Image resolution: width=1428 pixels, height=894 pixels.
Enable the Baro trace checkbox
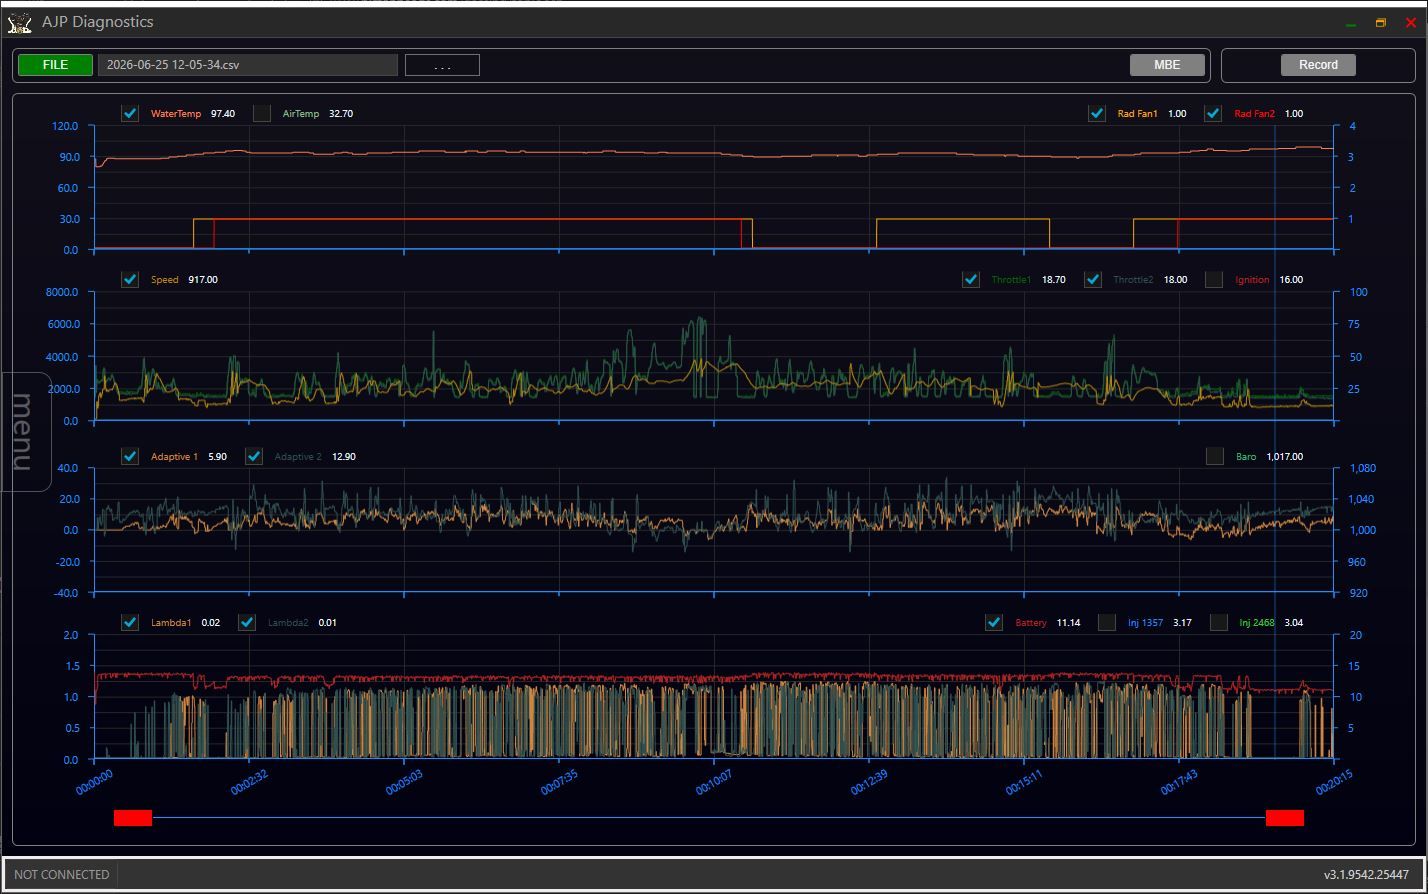tap(1215, 456)
